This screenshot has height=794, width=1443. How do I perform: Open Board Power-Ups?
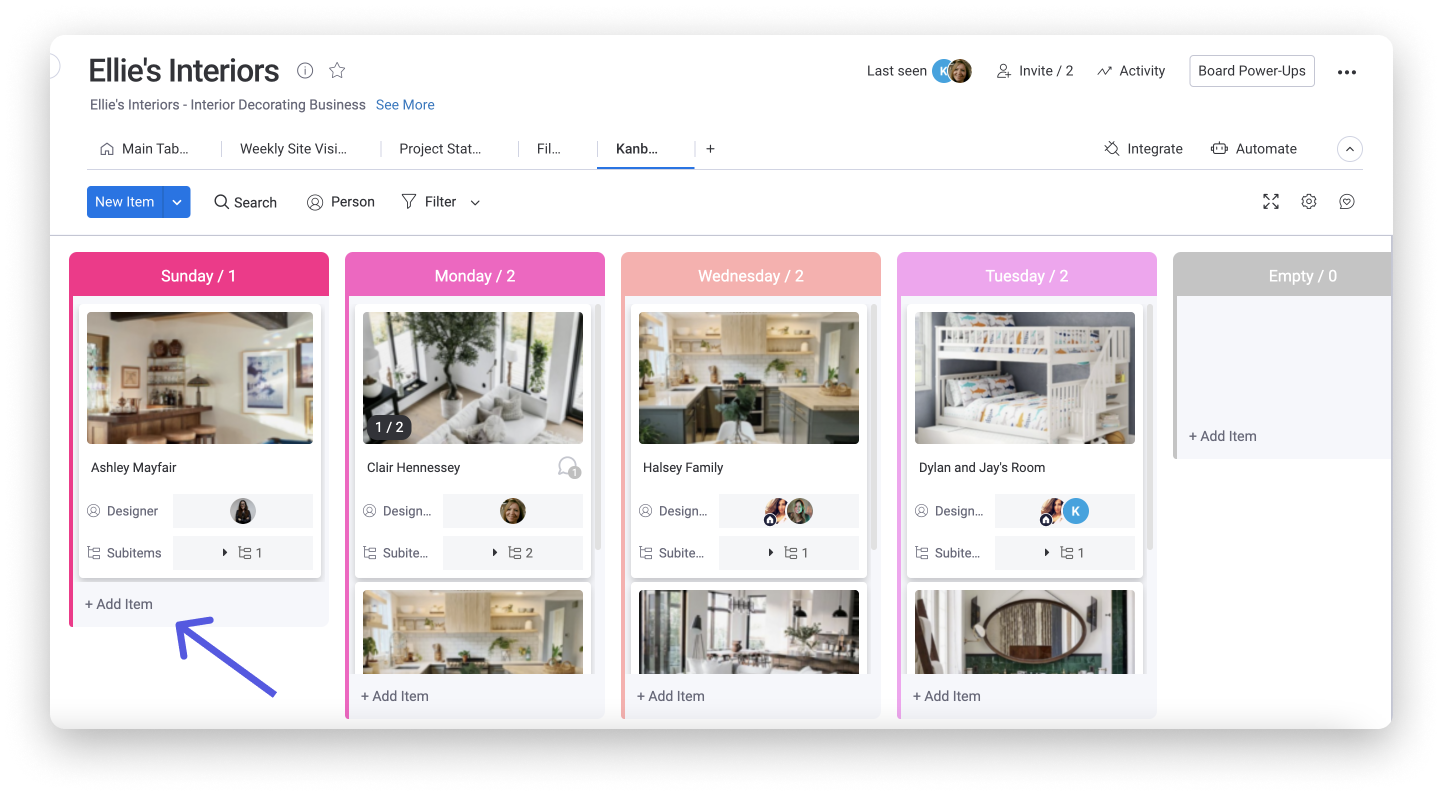[x=1251, y=71]
